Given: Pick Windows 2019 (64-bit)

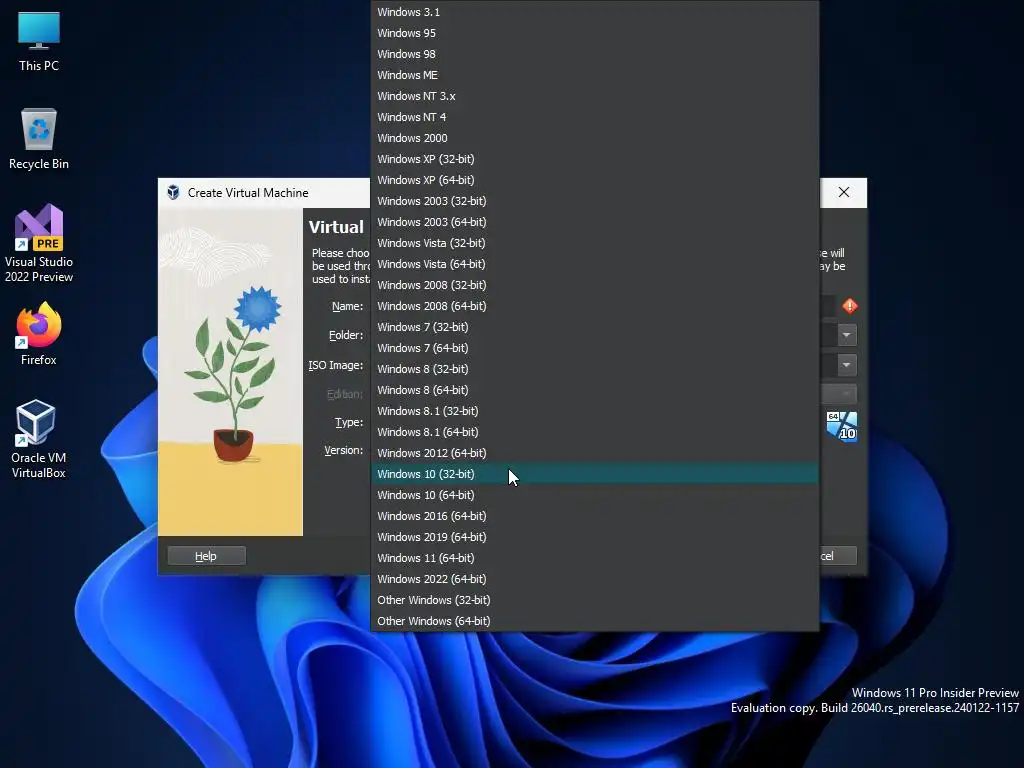Looking at the screenshot, I should click(x=595, y=537).
